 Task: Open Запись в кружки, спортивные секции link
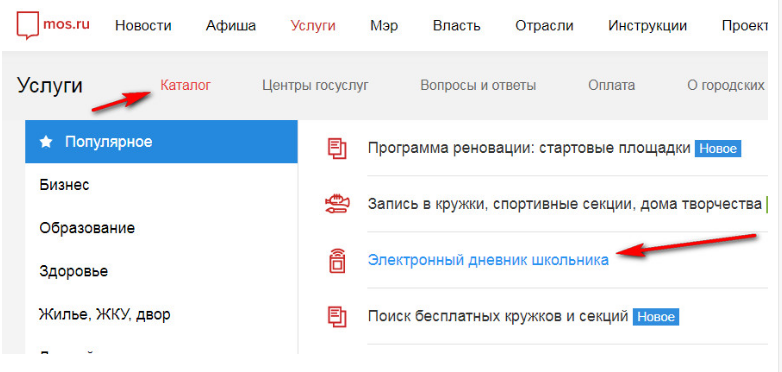click(x=565, y=204)
